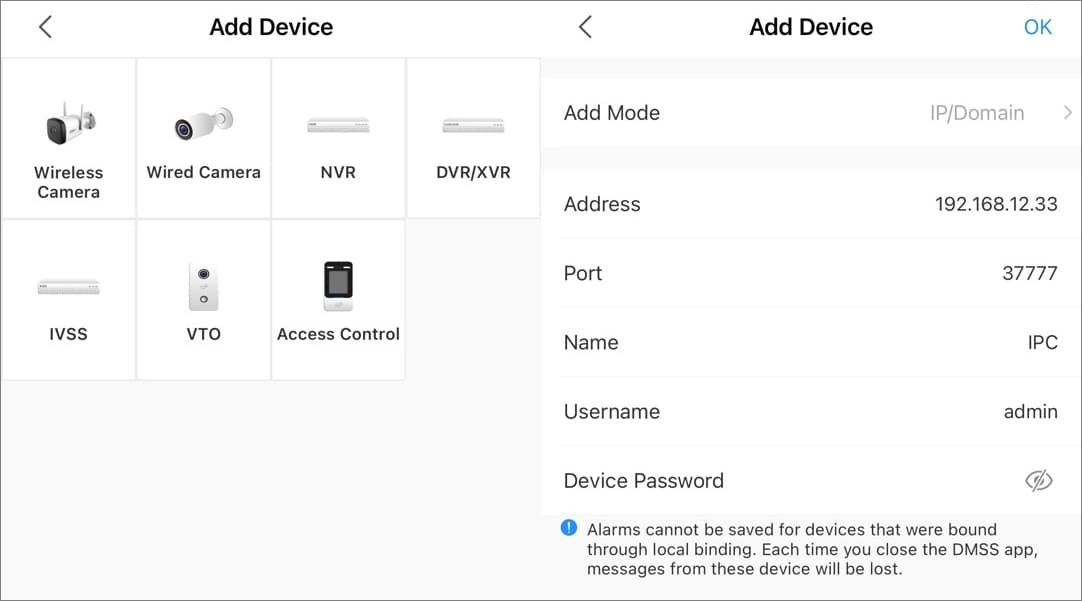
Task: Go back from device type list
Action: coord(46,27)
